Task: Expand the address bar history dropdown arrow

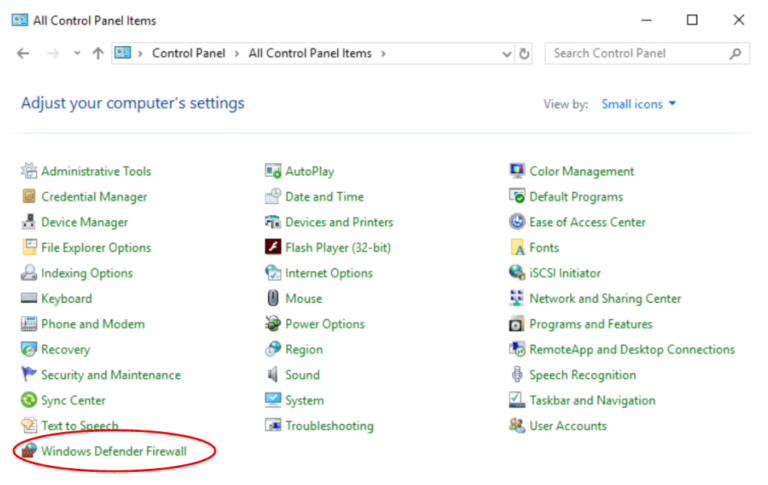Action: point(507,53)
